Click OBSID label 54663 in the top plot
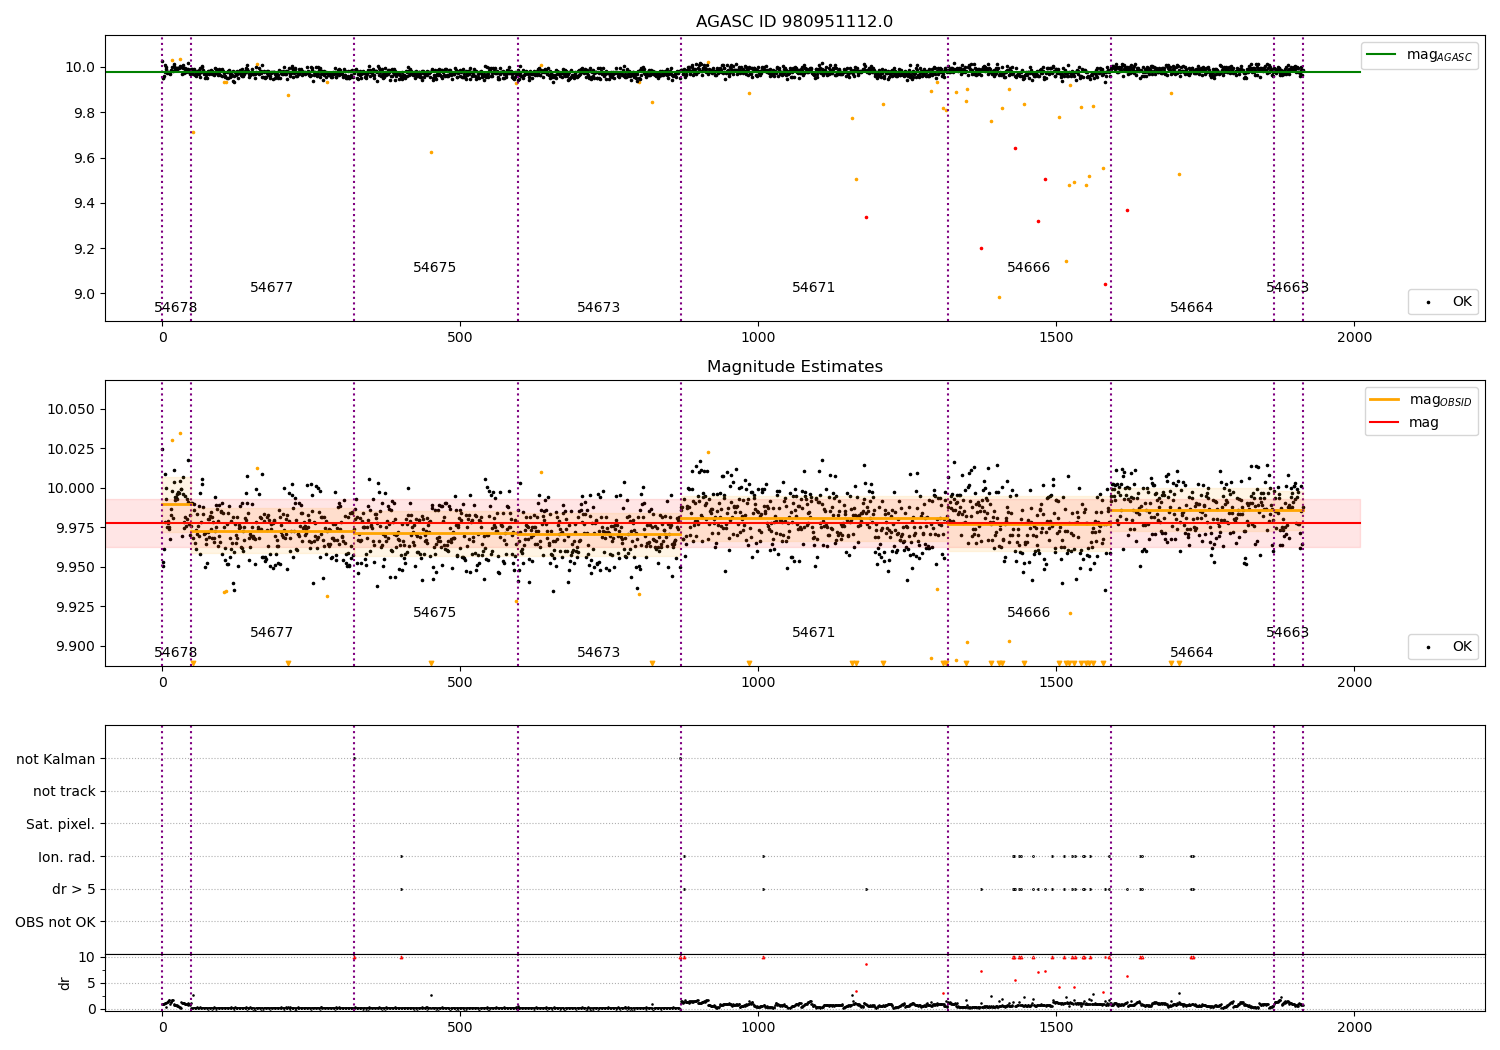The width and height of the screenshot is (1500, 1050). coord(1288,288)
